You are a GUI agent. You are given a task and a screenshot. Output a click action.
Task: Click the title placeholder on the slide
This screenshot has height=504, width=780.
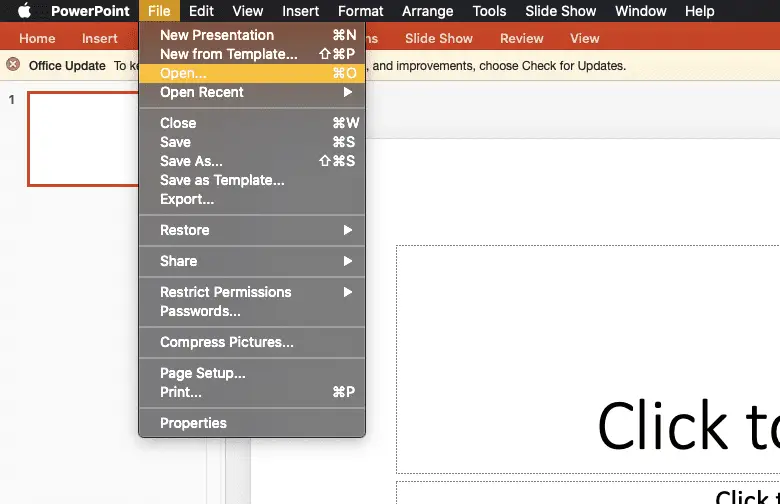coord(588,359)
